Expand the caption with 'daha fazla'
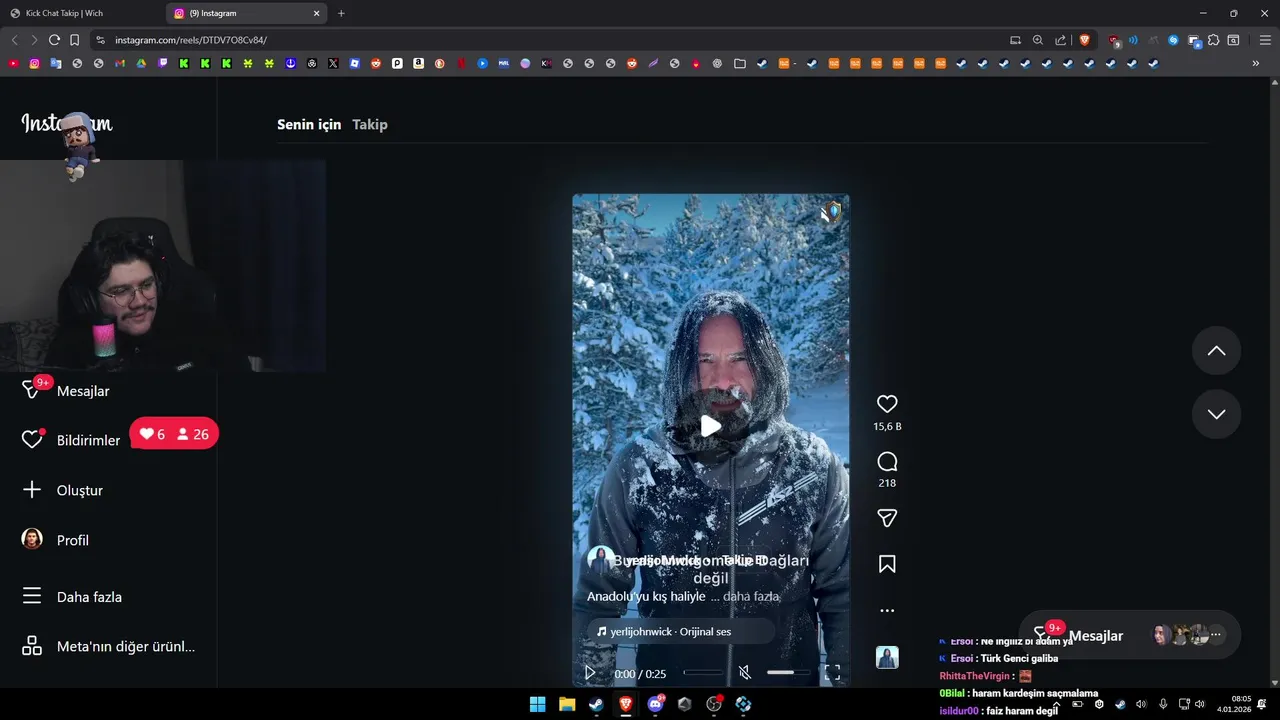 750,596
